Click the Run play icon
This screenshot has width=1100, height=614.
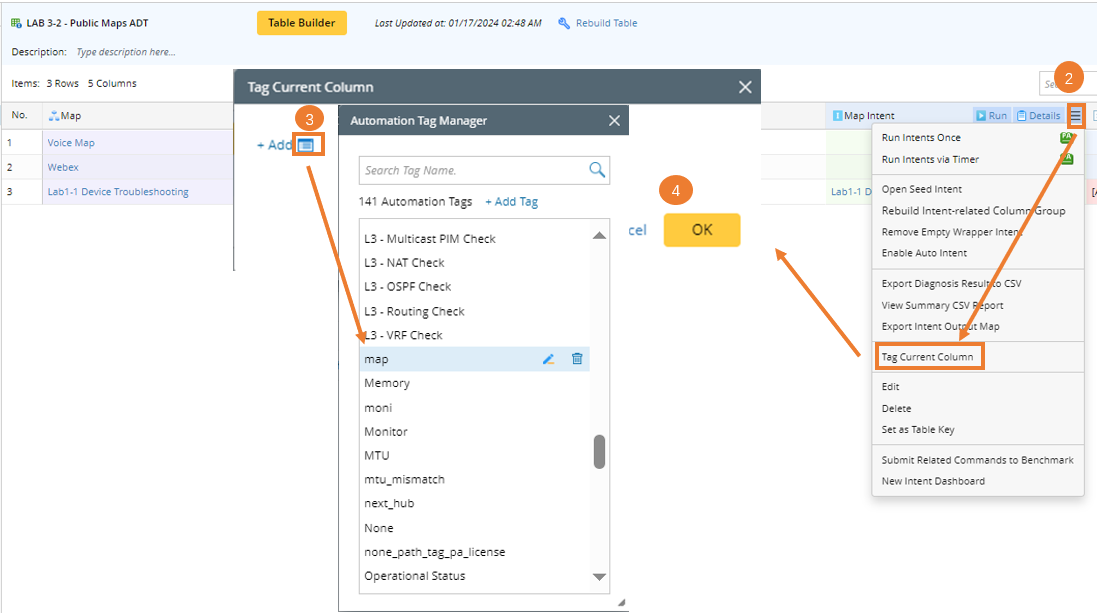(x=982, y=116)
